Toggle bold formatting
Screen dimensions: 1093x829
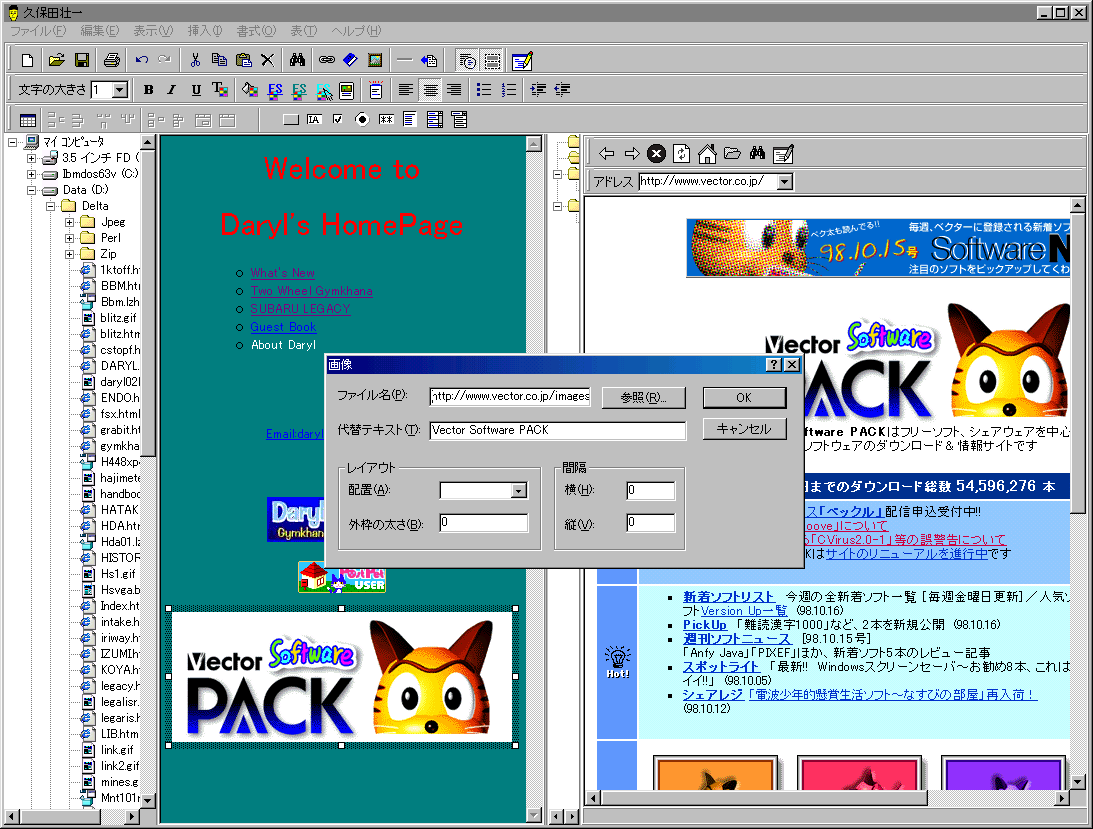(x=148, y=90)
